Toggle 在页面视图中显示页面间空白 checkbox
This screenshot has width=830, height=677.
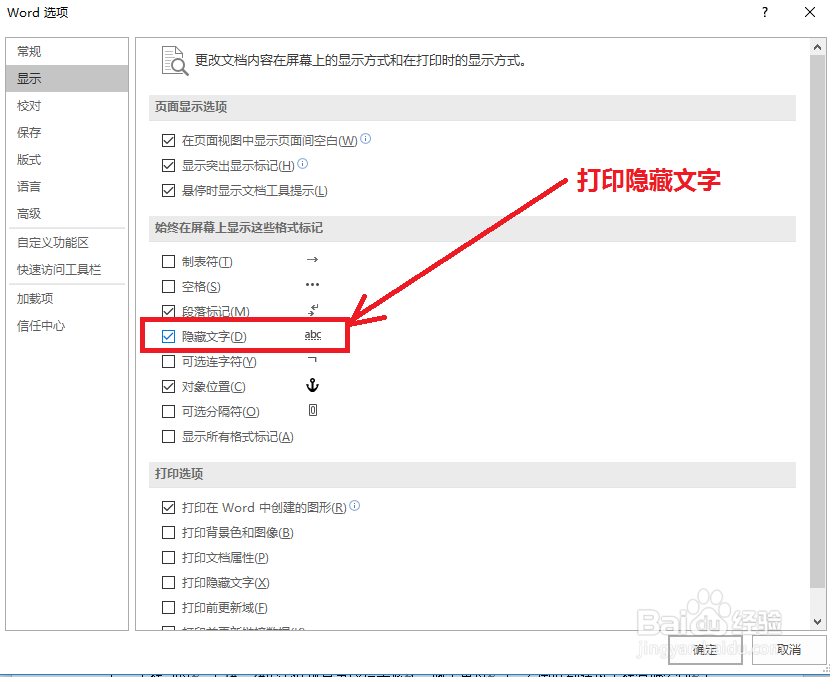click(x=168, y=140)
